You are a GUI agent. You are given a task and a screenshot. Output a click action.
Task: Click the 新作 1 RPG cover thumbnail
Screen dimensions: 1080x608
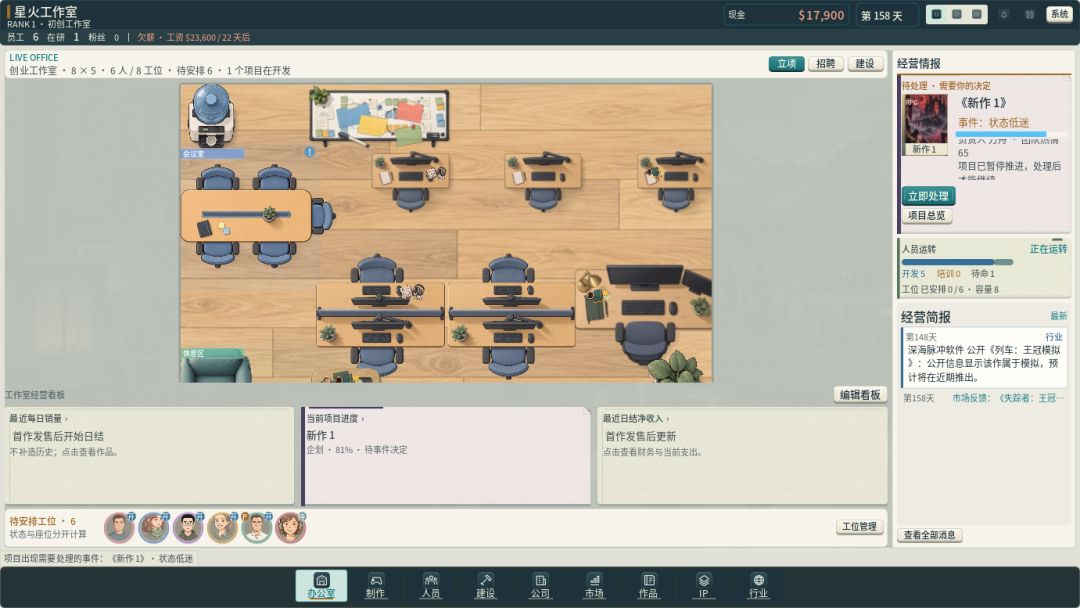click(x=926, y=125)
